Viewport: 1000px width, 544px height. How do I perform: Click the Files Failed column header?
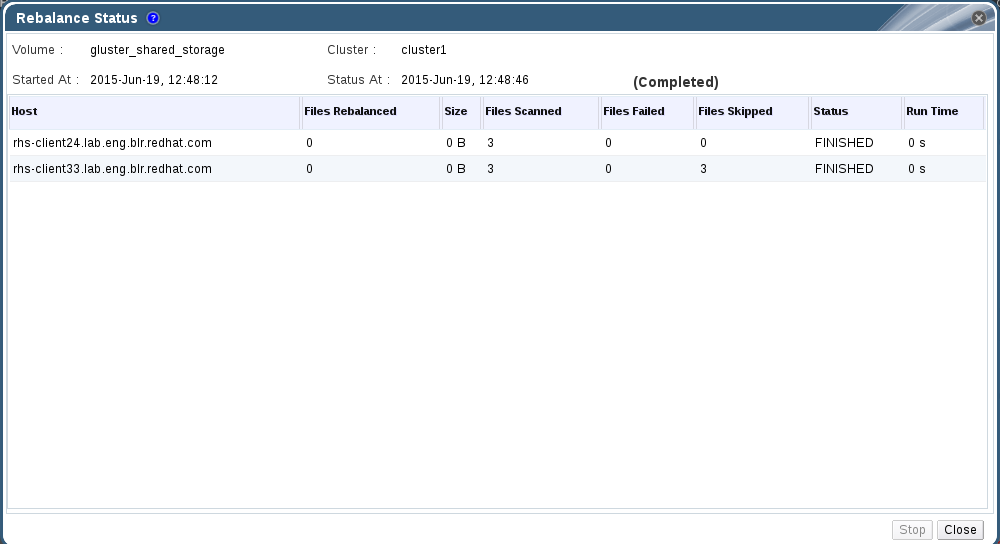(634, 111)
